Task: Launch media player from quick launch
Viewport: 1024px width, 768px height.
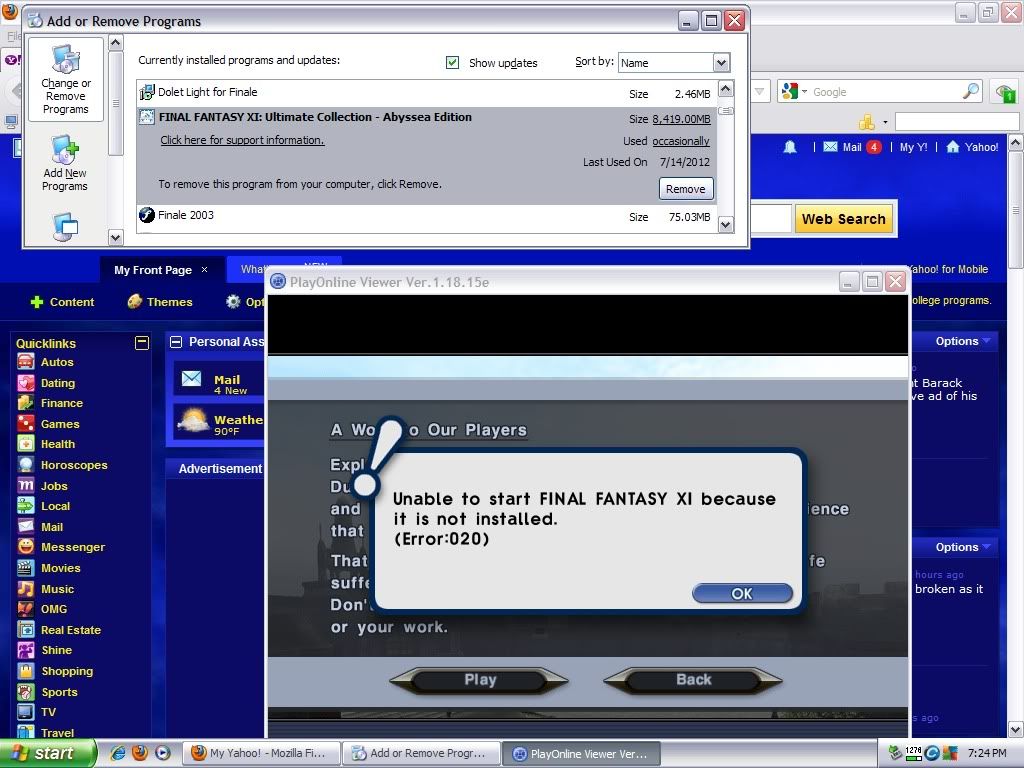Action: (163, 753)
